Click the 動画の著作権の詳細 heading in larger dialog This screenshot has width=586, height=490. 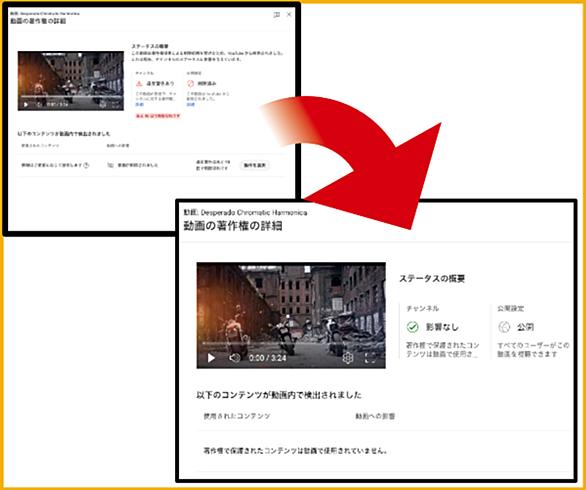(233, 226)
